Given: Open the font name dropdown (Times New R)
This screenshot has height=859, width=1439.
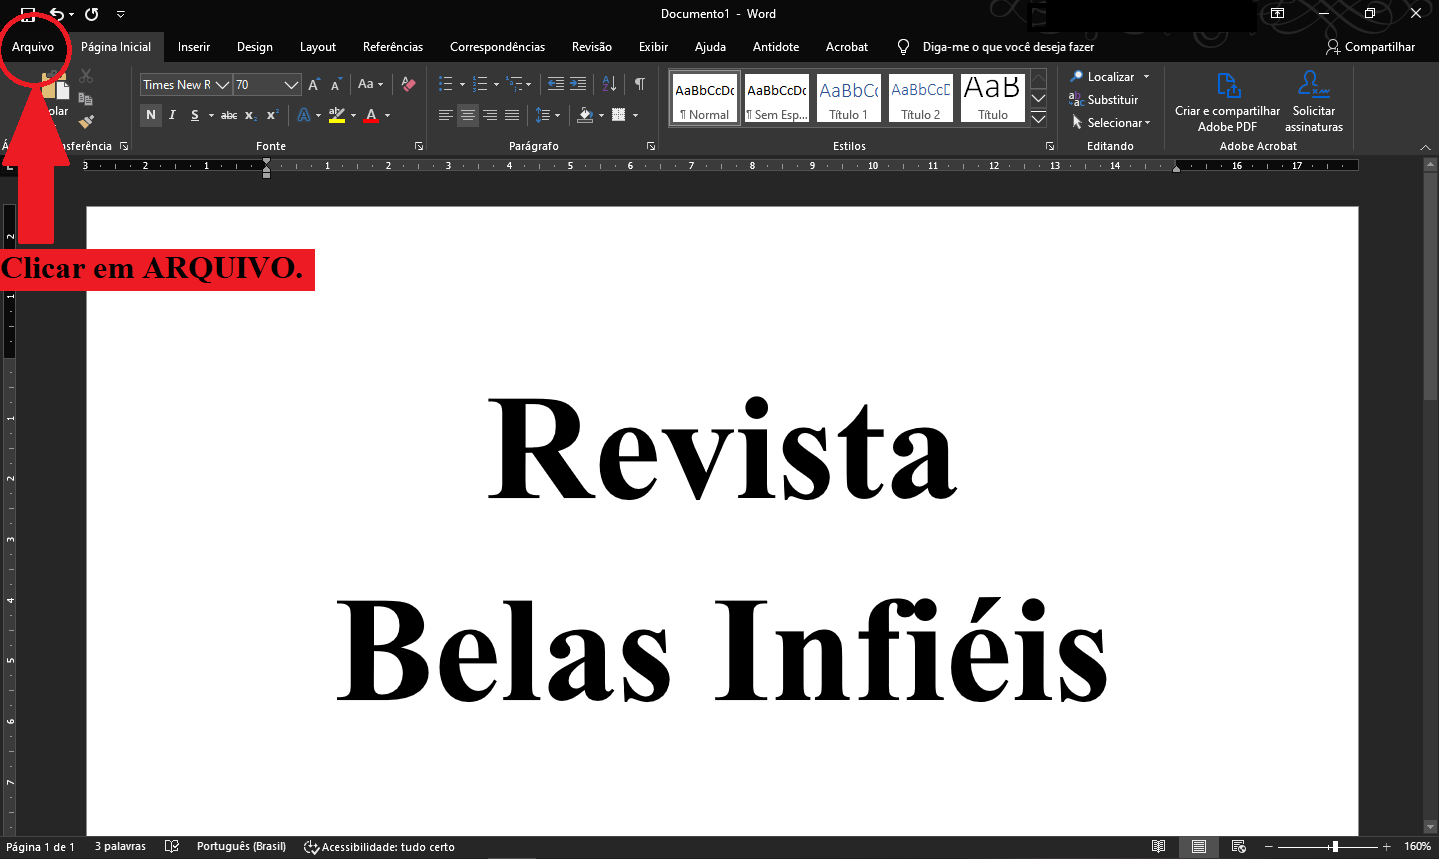Looking at the screenshot, I should [x=223, y=85].
